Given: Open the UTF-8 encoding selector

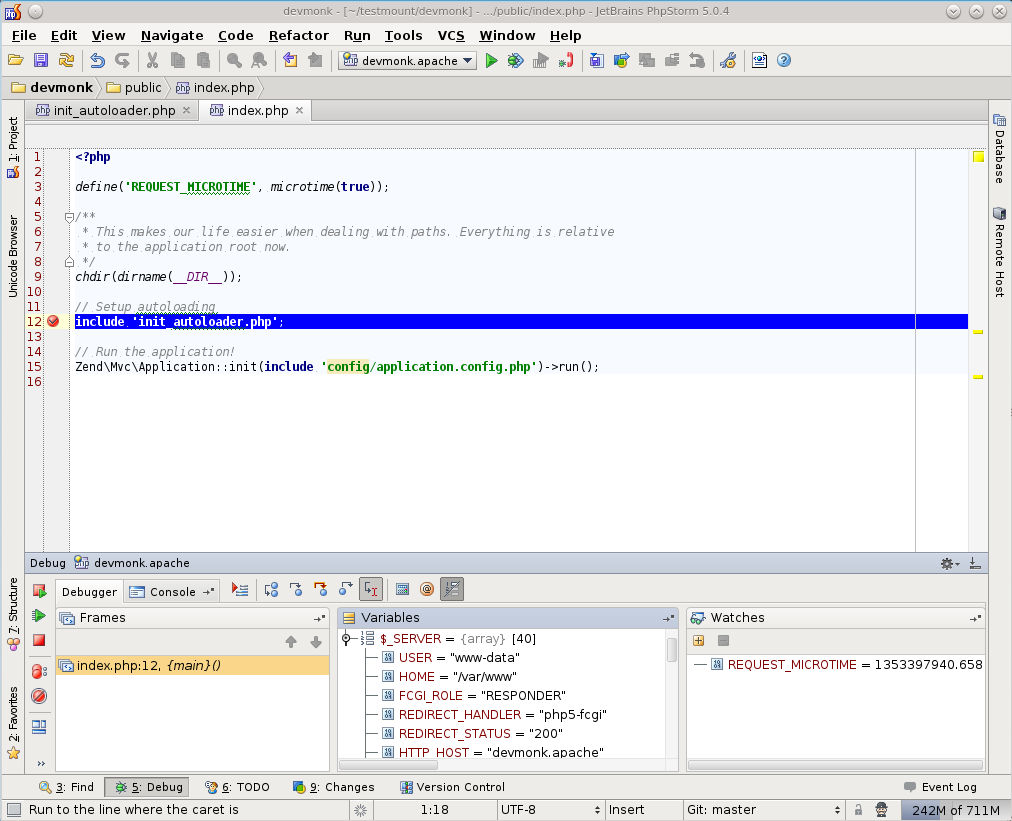Looking at the screenshot, I should tap(550, 810).
